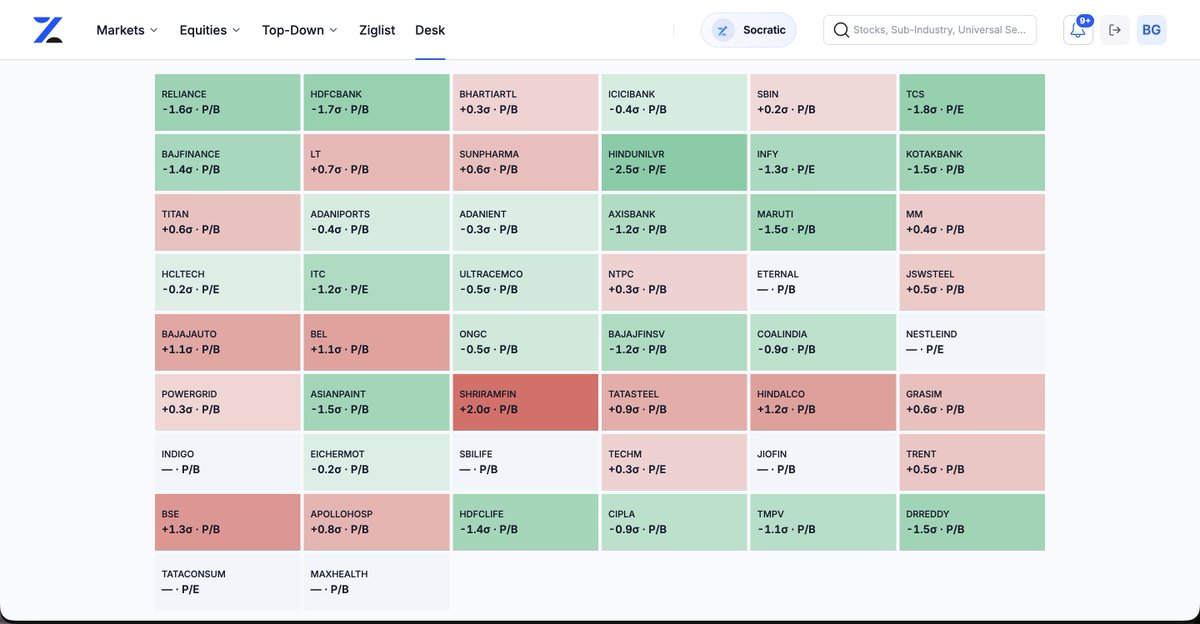Click the LT tile

click(376, 162)
